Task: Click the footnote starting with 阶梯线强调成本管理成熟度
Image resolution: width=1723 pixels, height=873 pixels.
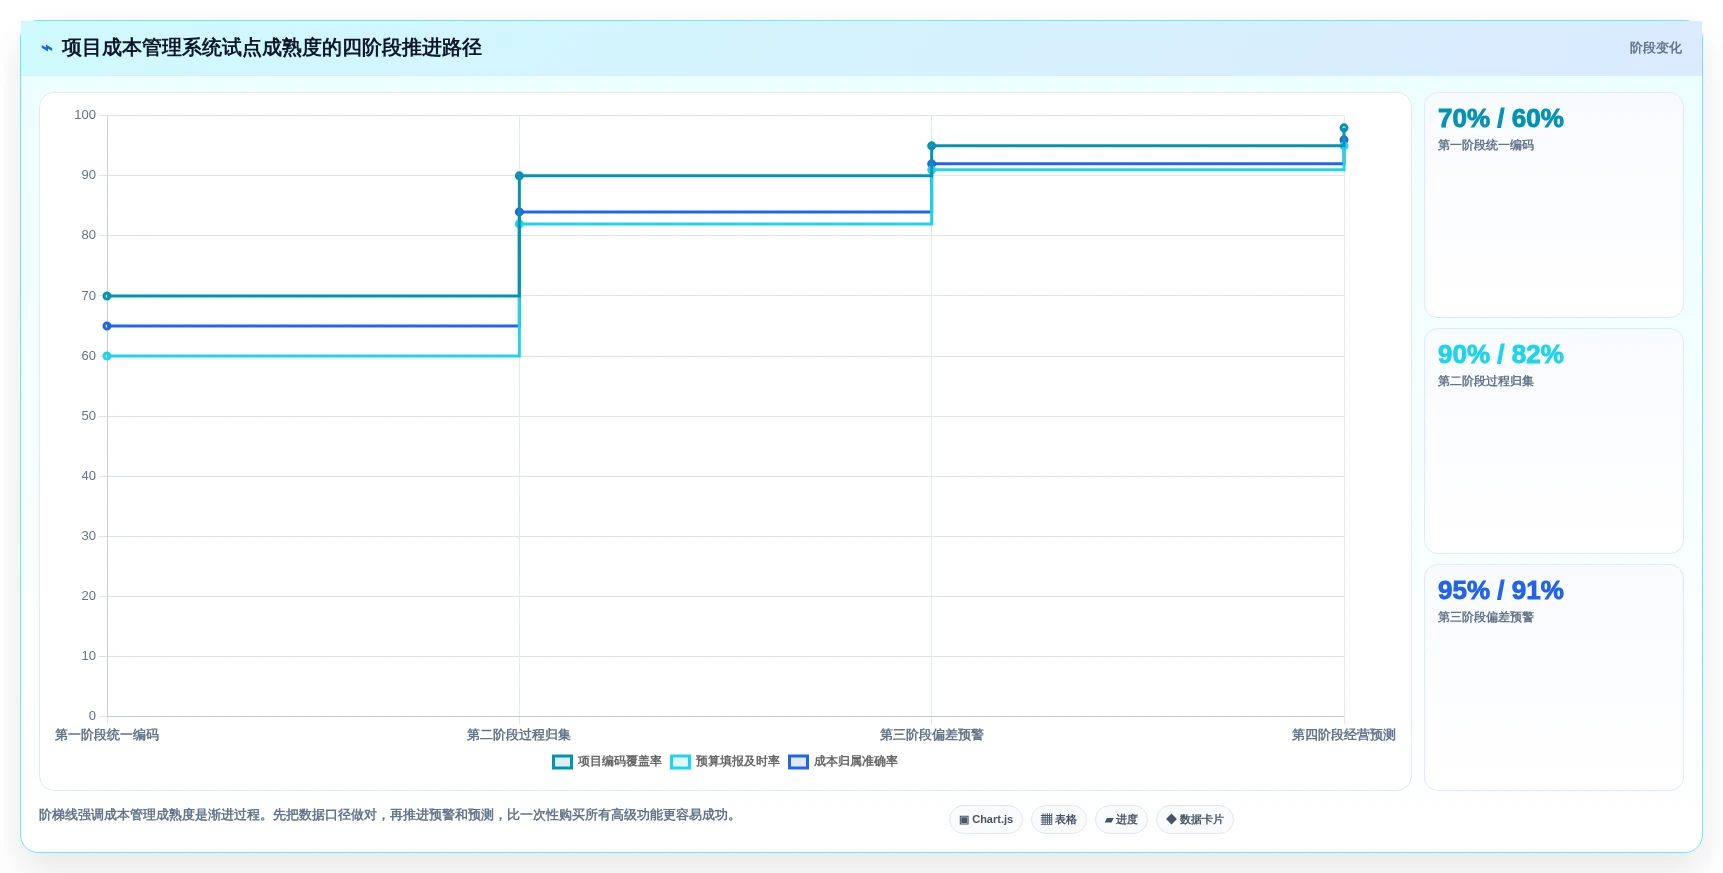Action: pos(389,816)
